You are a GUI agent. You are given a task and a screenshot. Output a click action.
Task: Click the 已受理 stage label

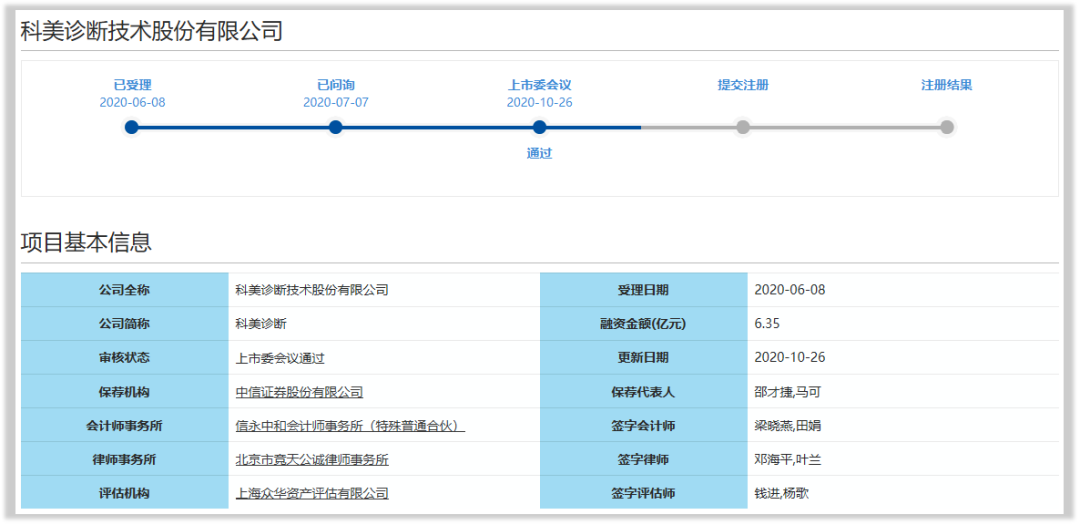point(132,85)
